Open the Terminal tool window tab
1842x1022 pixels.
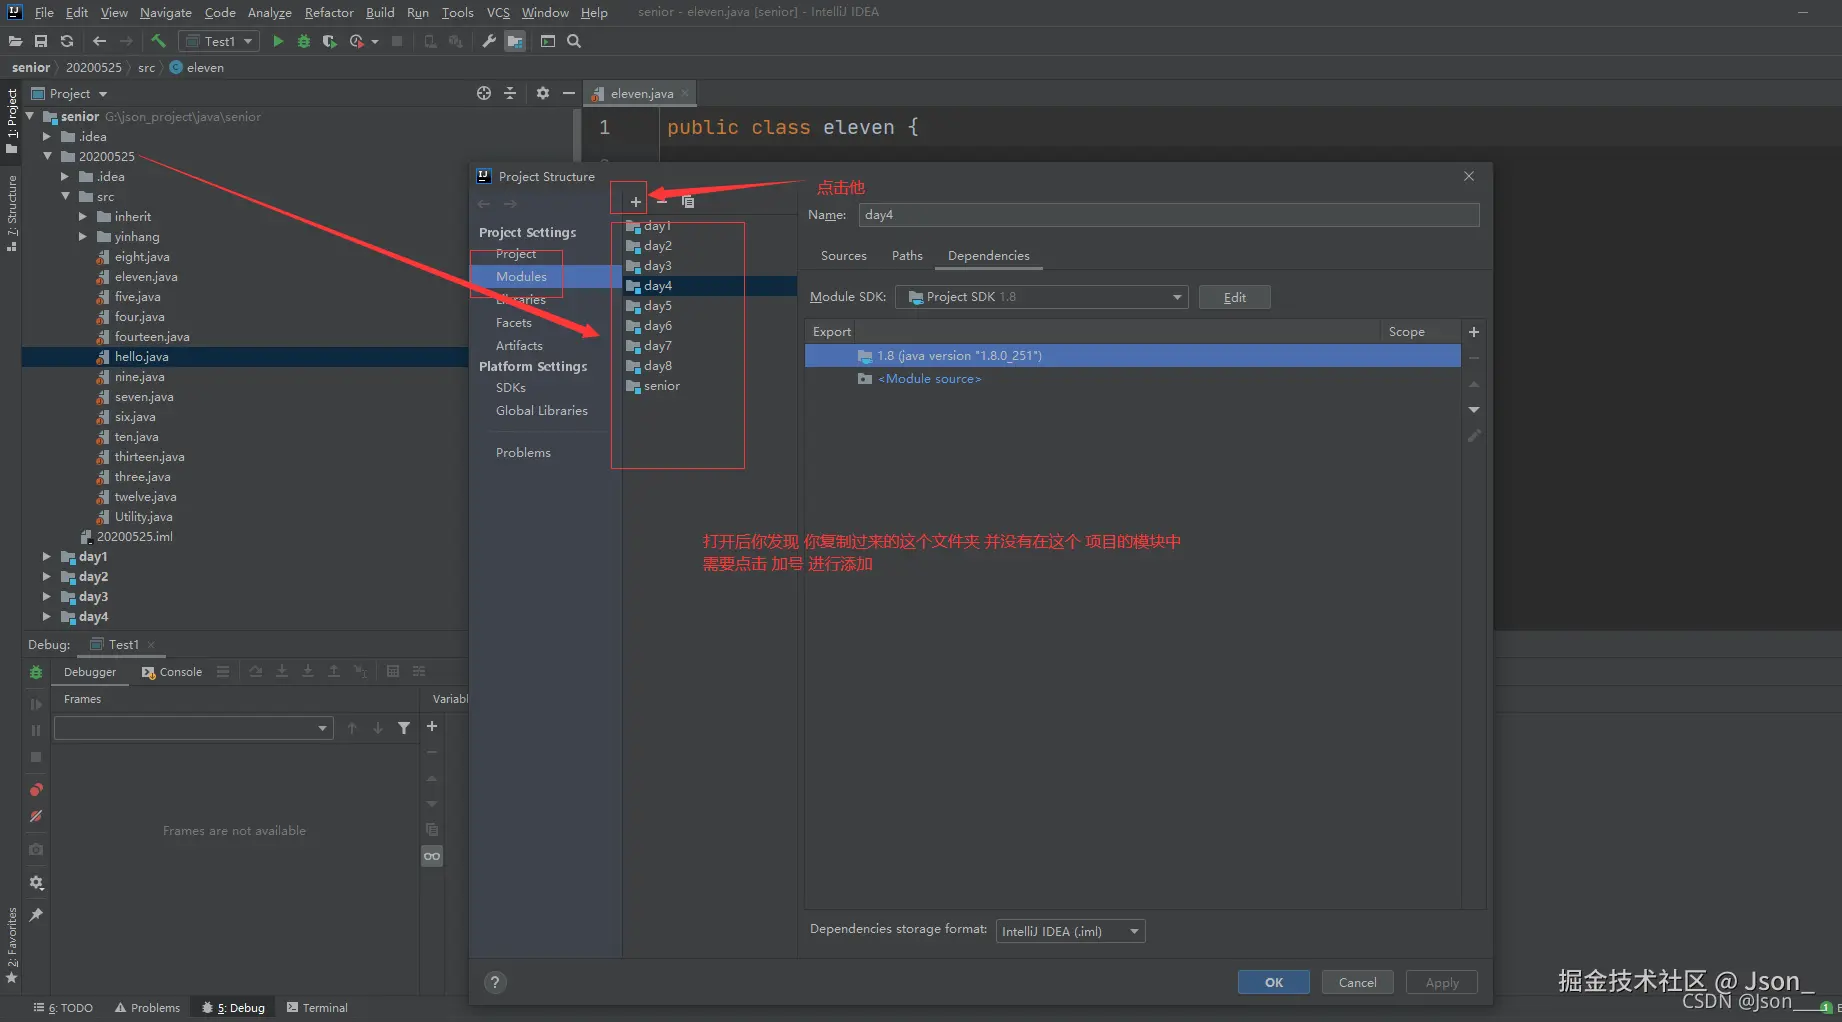point(317,1008)
